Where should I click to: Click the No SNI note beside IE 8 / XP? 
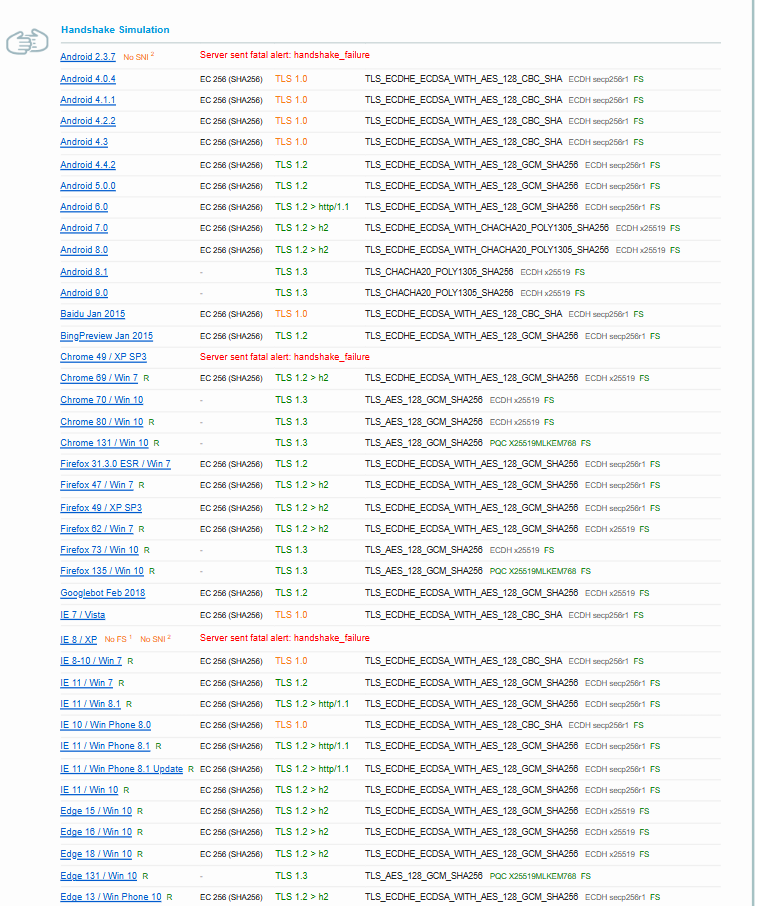pos(155,639)
